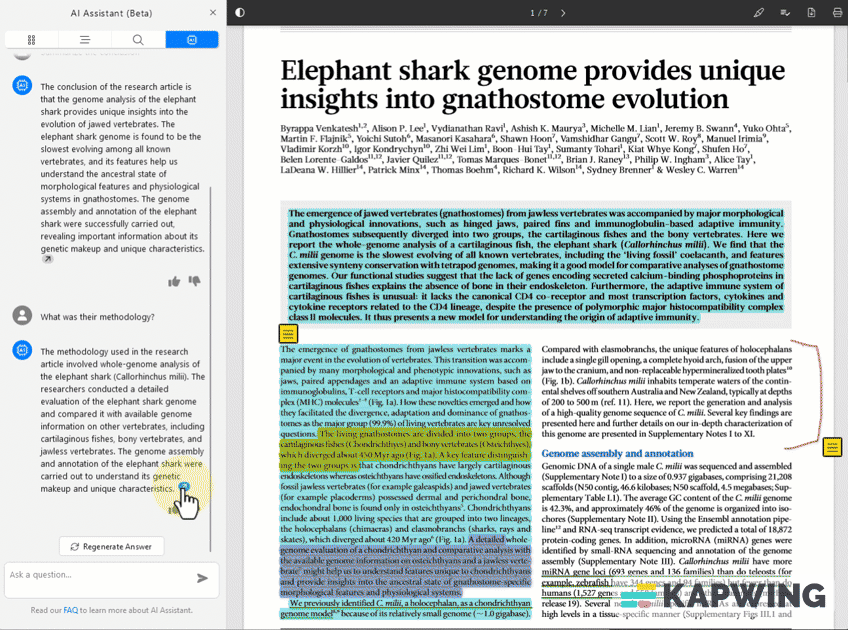The height and width of the screenshot is (630, 848).
Task: Click the page number indicator 1 / 7
Action: click(x=538, y=13)
